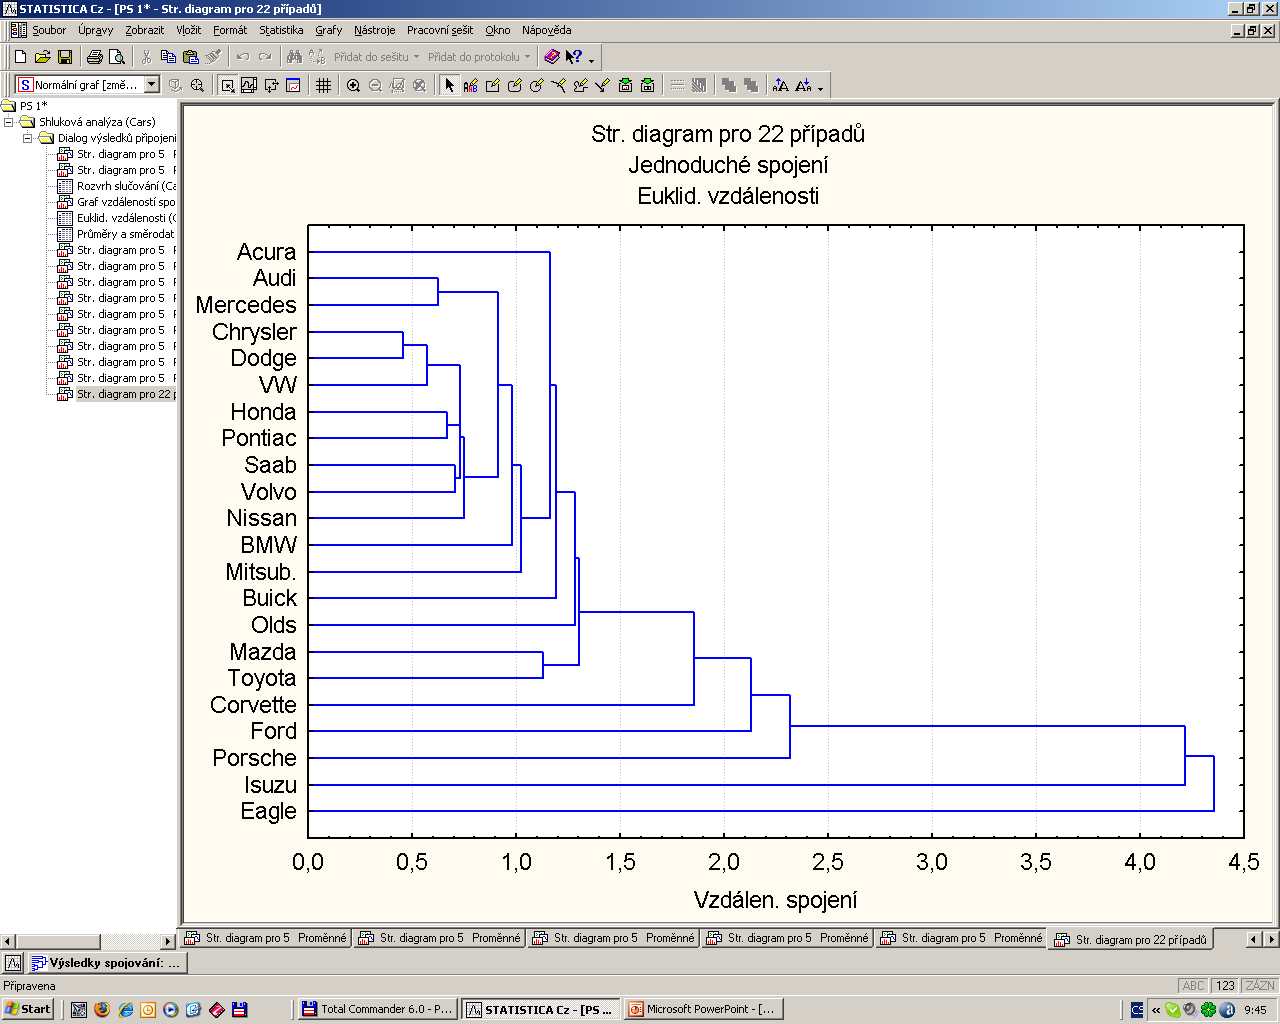Decrease font size with the AA down icon
Image resolution: width=1280 pixels, height=1024 pixels.
click(803, 85)
